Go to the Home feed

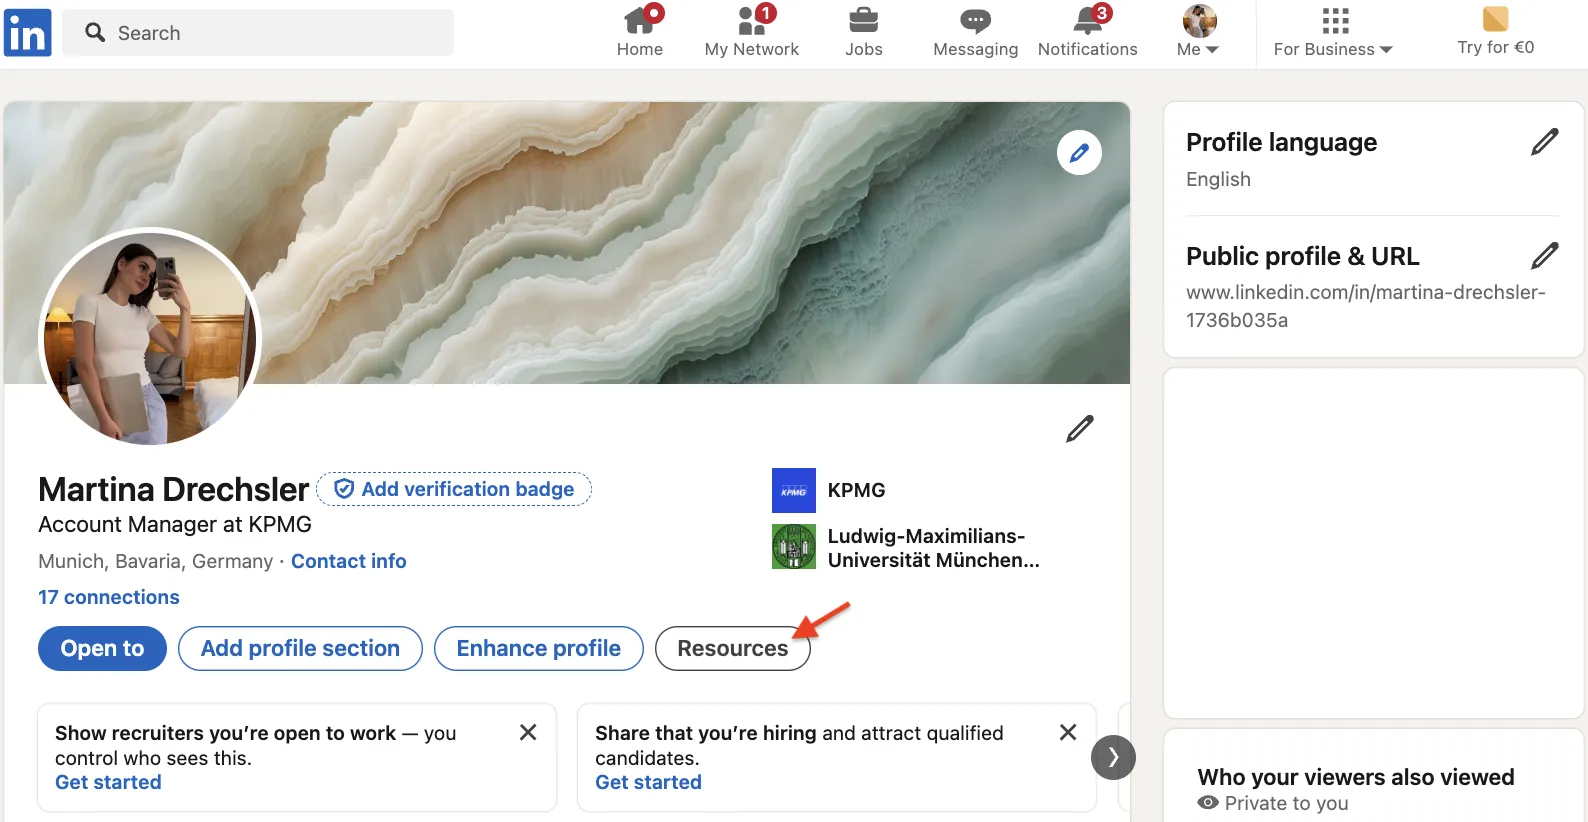pyautogui.click(x=639, y=32)
